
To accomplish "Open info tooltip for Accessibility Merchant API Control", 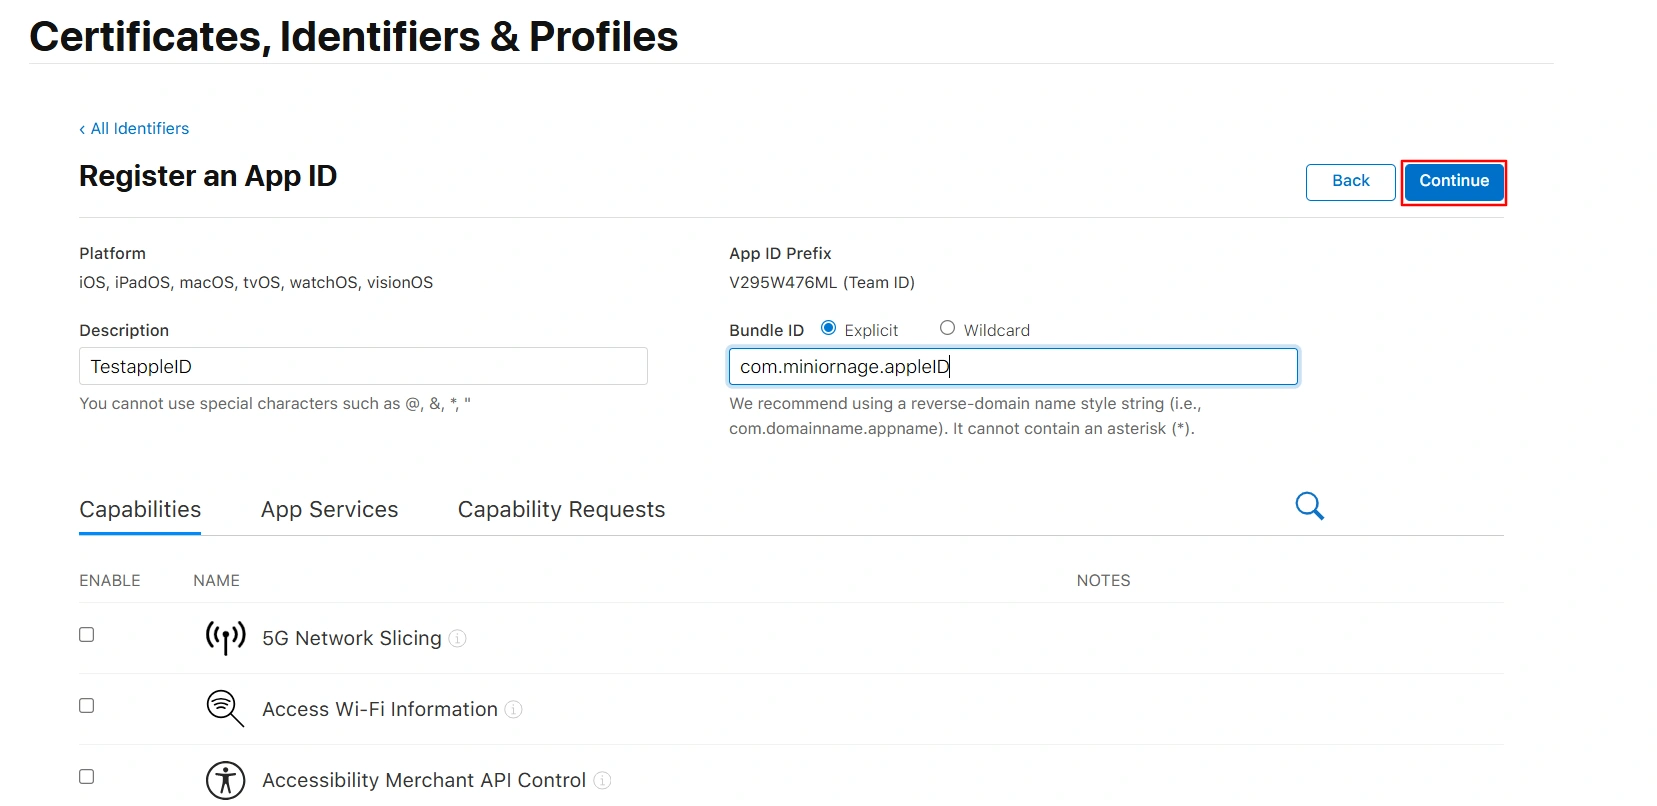I will click(602, 780).
